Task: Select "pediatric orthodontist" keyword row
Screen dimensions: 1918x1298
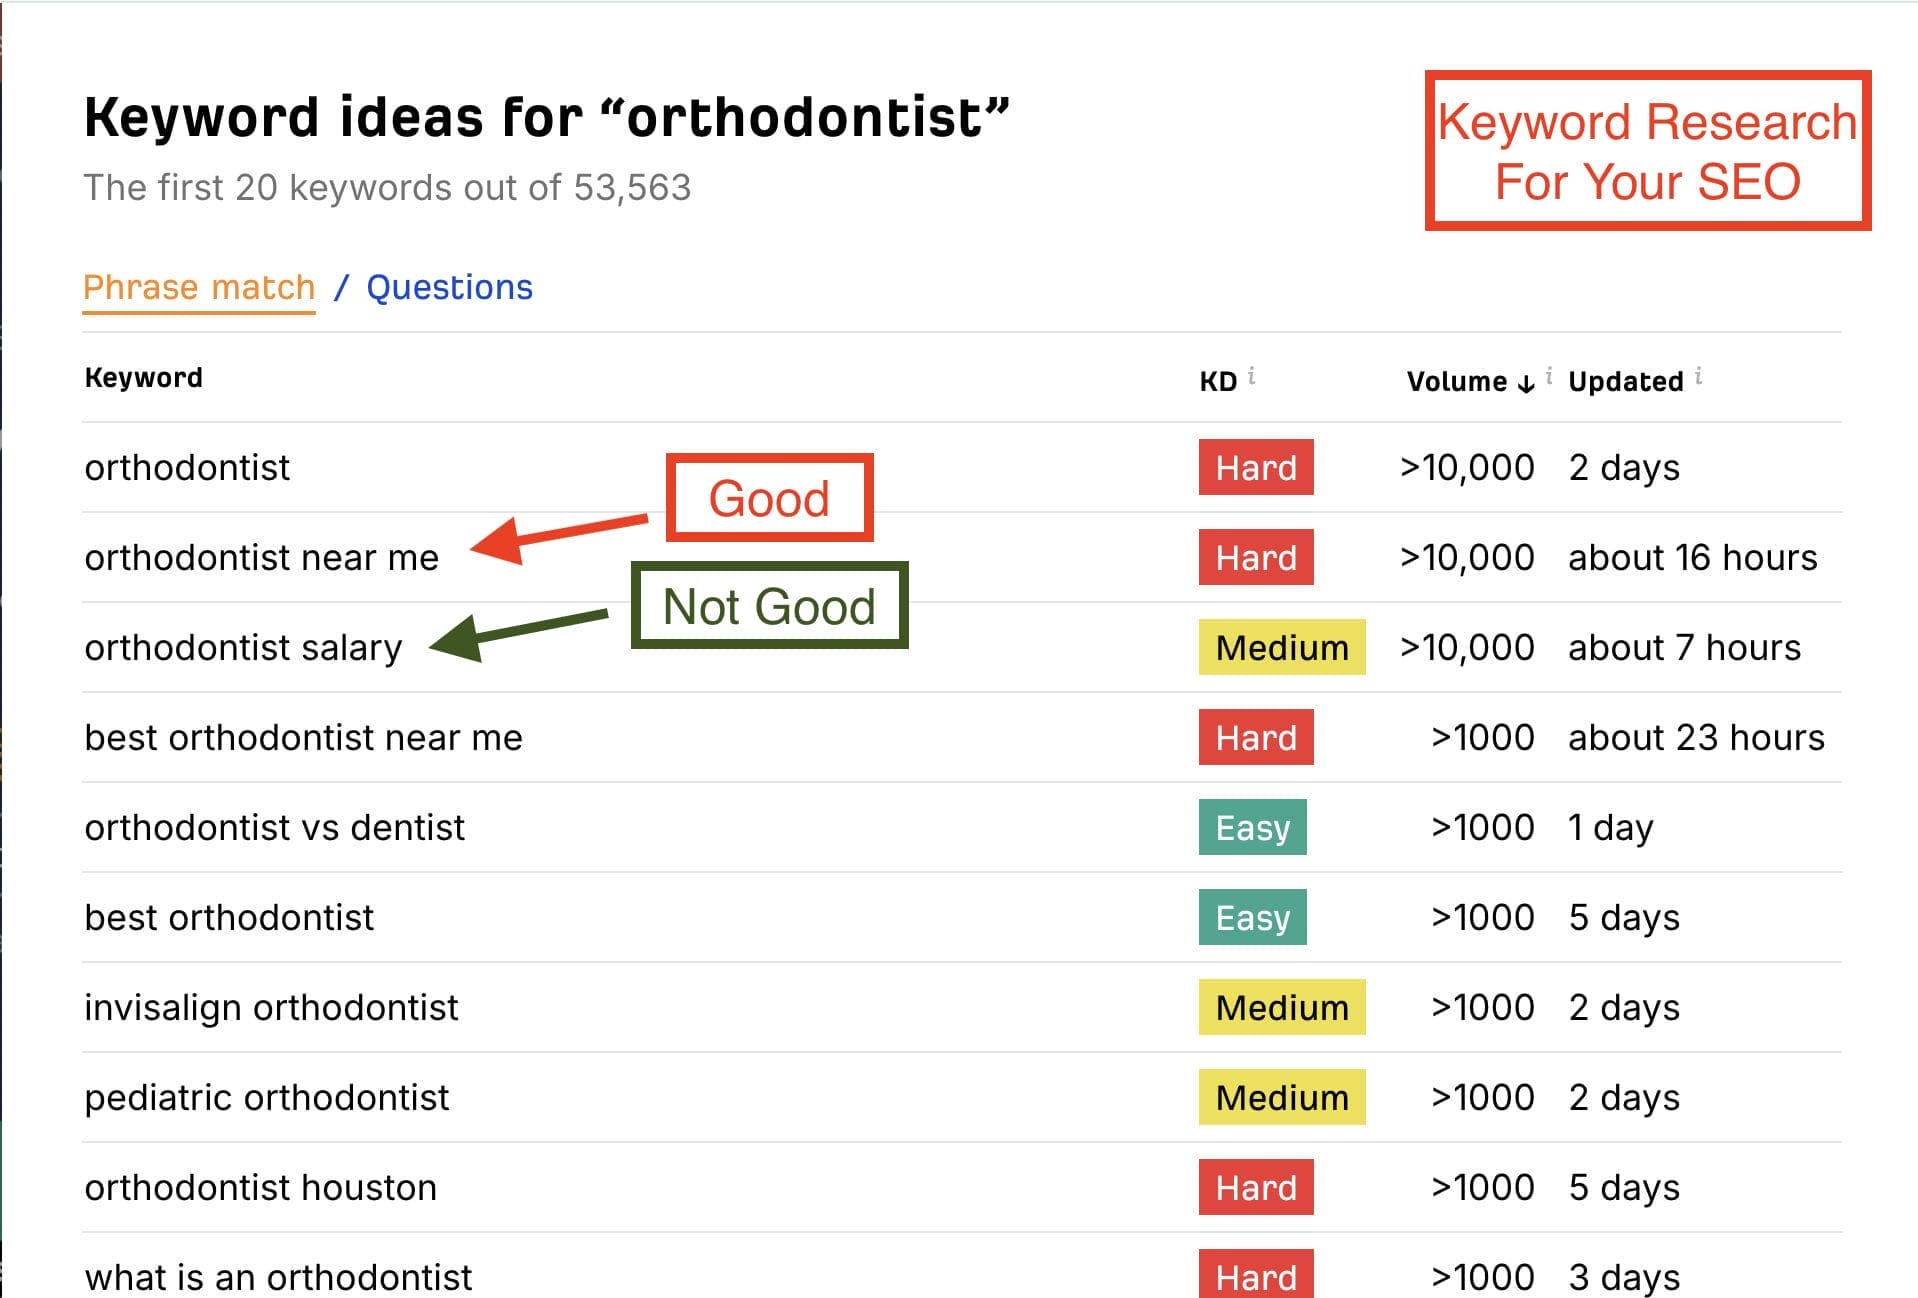Action: pos(266,1097)
